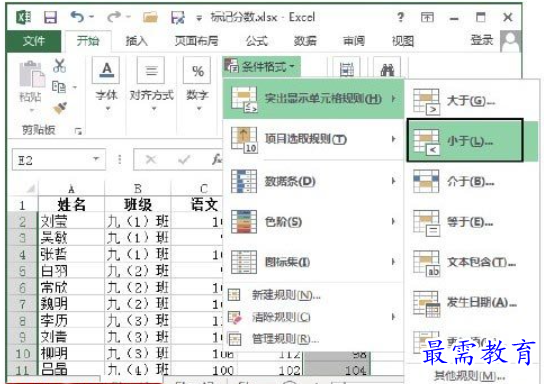The height and width of the screenshot is (384, 544).
Task: Switch to the Formulas (公式) tab
Action: coord(256,41)
